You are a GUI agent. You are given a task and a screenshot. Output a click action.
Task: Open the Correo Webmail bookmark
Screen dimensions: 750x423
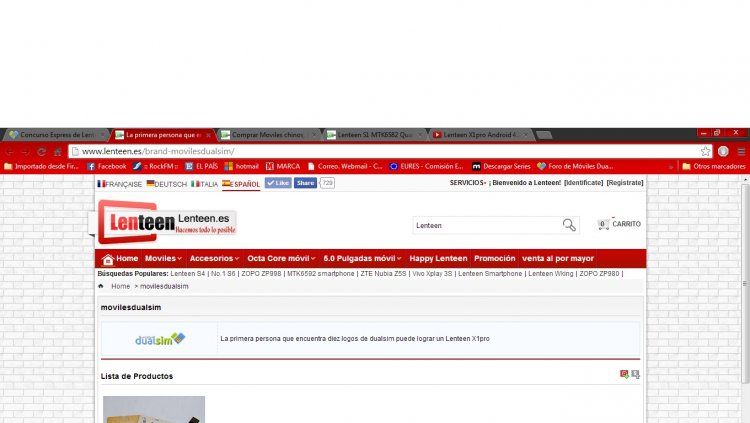coord(345,167)
